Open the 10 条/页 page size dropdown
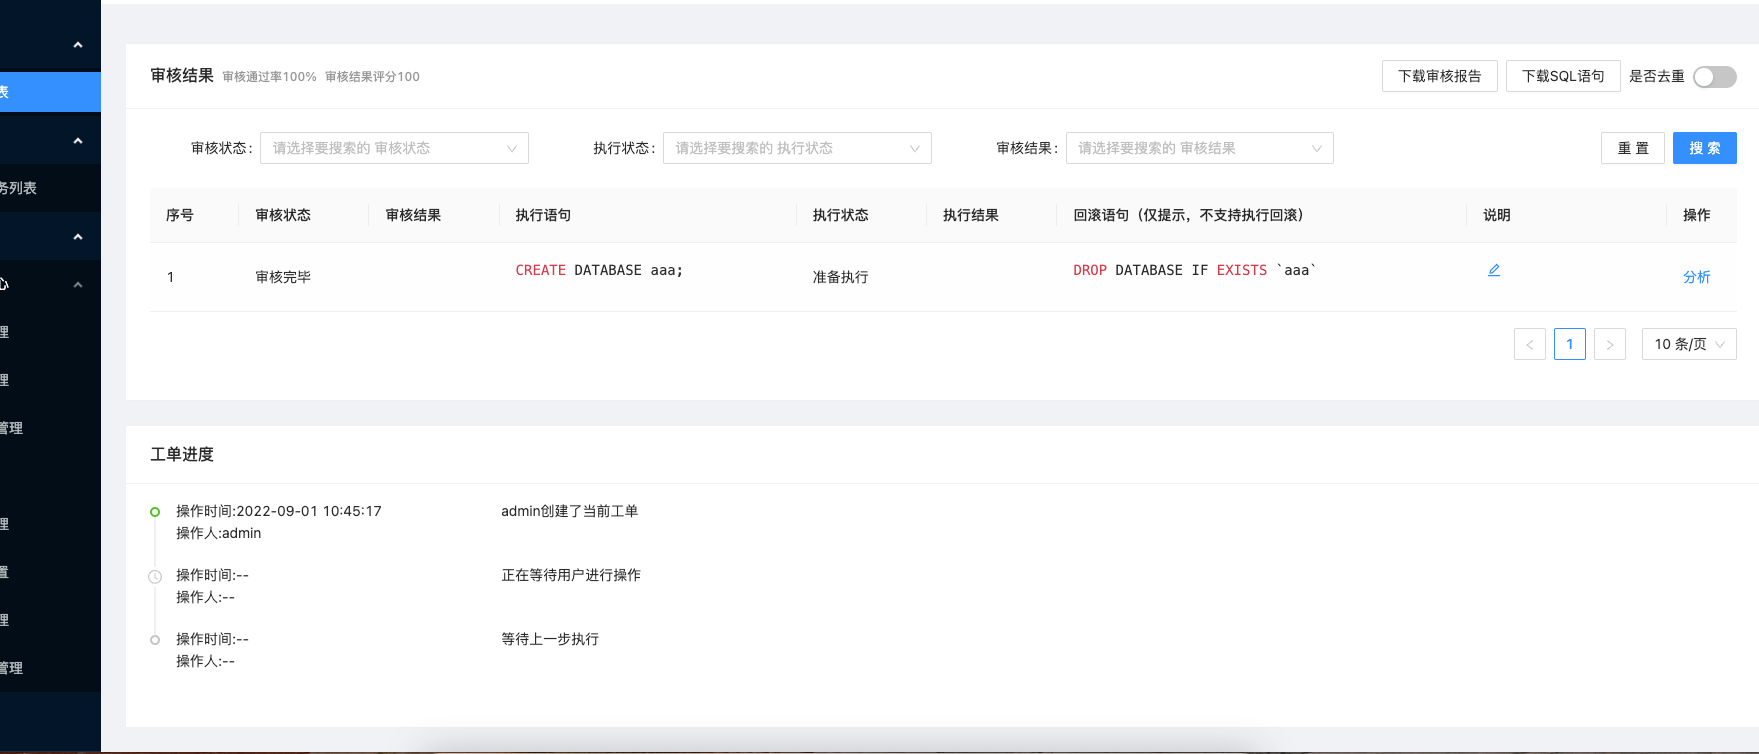Screen dimensions: 1759x754 1689,344
